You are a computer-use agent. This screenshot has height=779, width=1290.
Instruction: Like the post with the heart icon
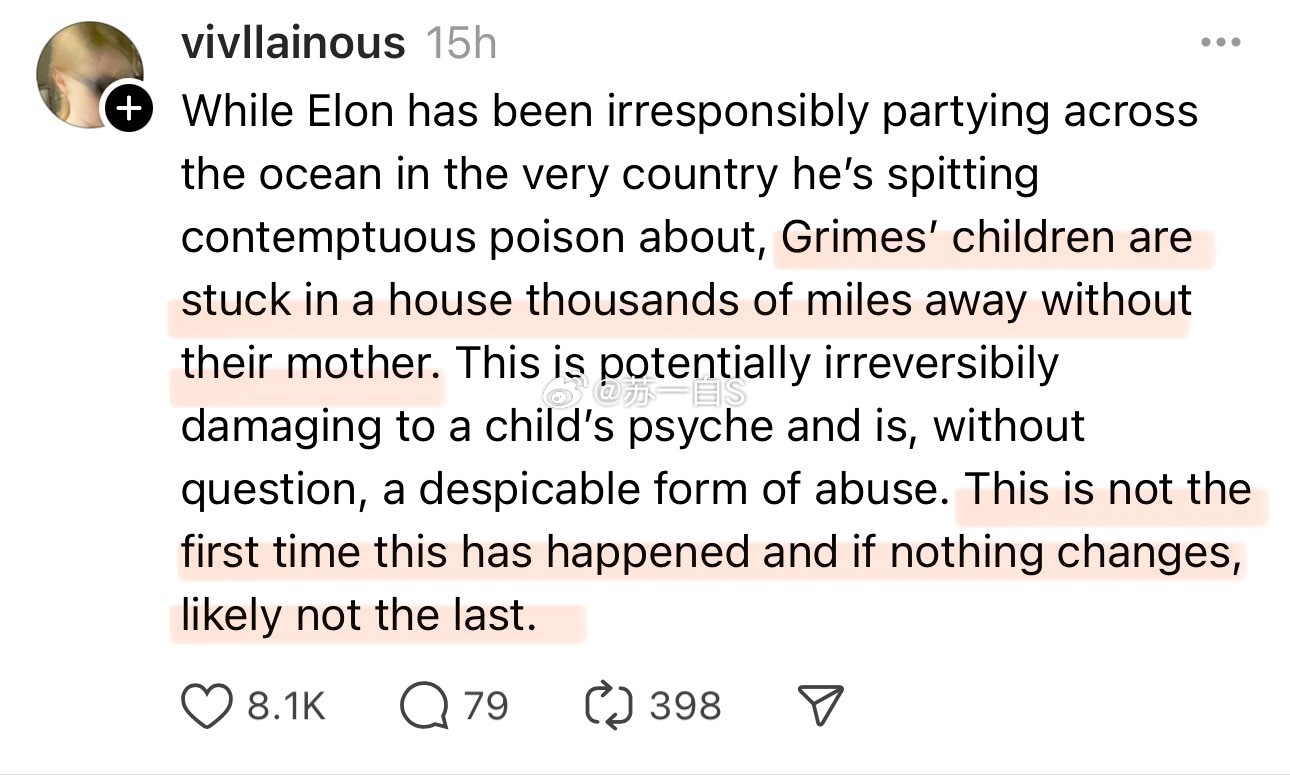pos(207,705)
